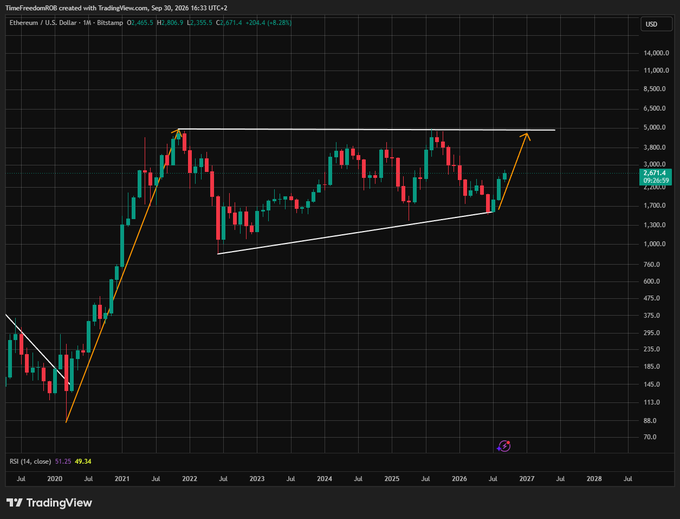Click the close value C2,671.4
The width and height of the screenshot is (680, 519).
click(x=229, y=23)
